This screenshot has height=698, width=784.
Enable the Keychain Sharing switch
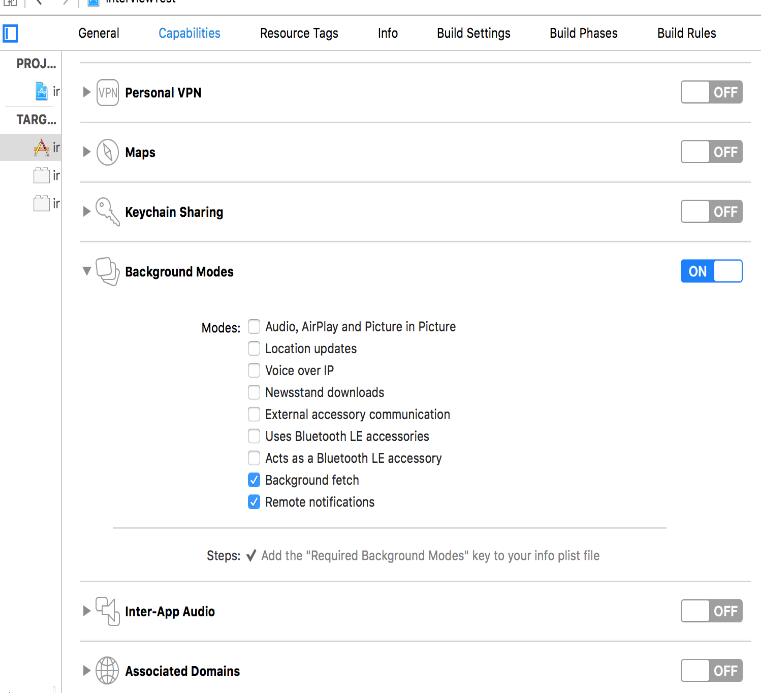point(711,211)
